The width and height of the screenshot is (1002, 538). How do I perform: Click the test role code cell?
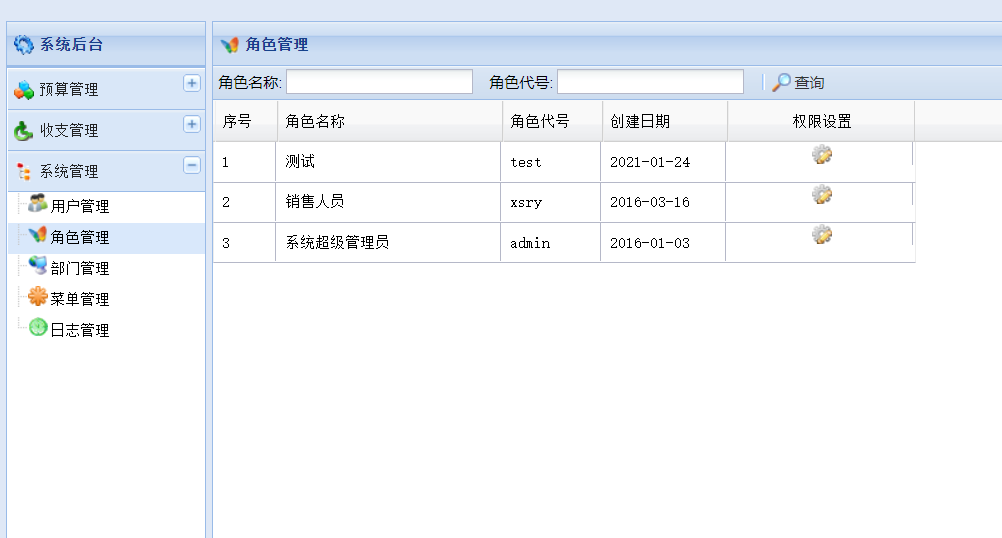(x=550, y=162)
